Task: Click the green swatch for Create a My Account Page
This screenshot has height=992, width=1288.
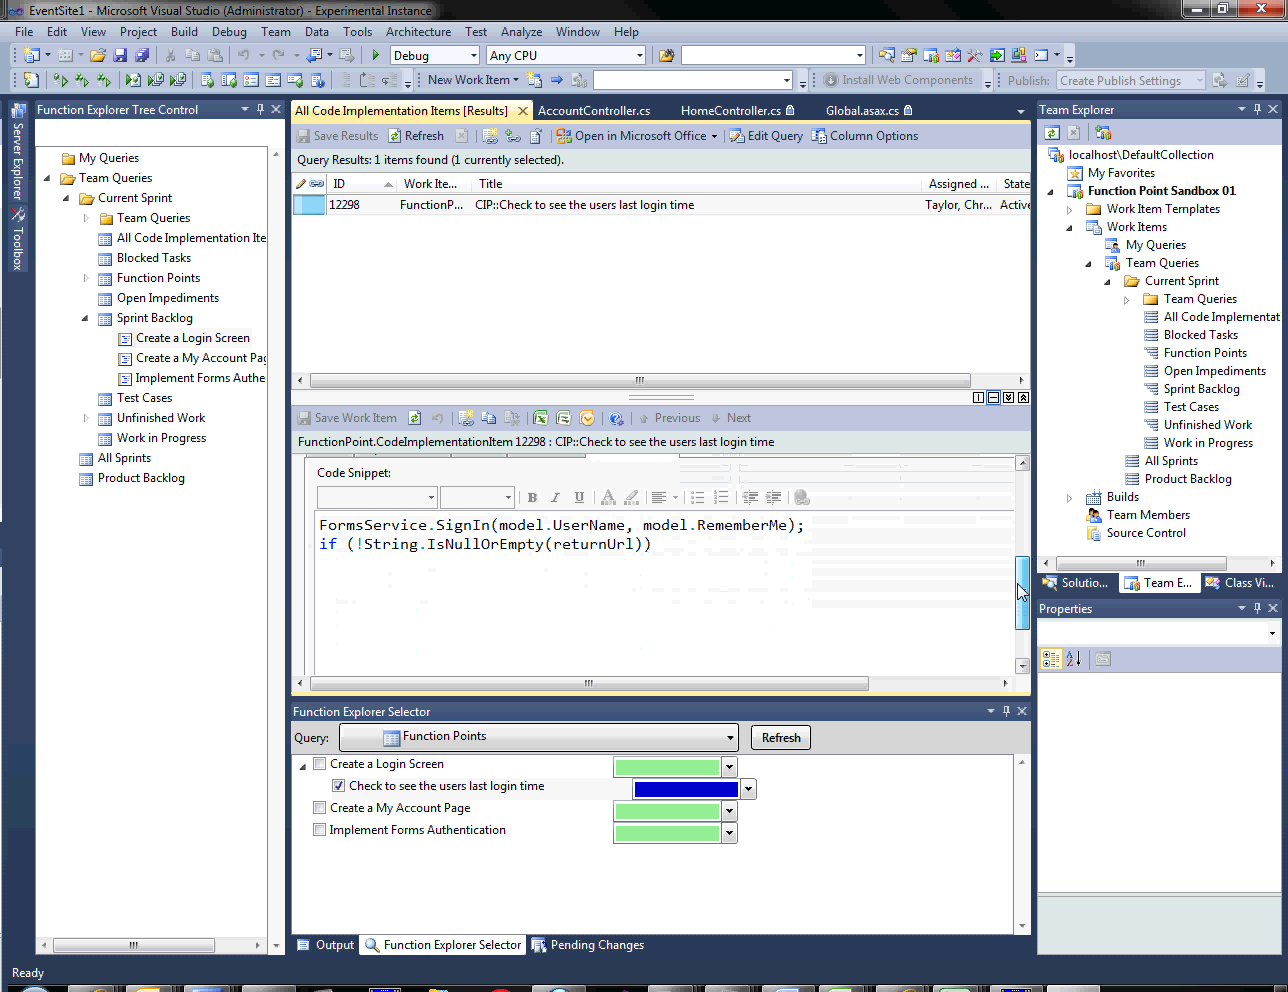Action: pyautogui.click(x=667, y=811)
